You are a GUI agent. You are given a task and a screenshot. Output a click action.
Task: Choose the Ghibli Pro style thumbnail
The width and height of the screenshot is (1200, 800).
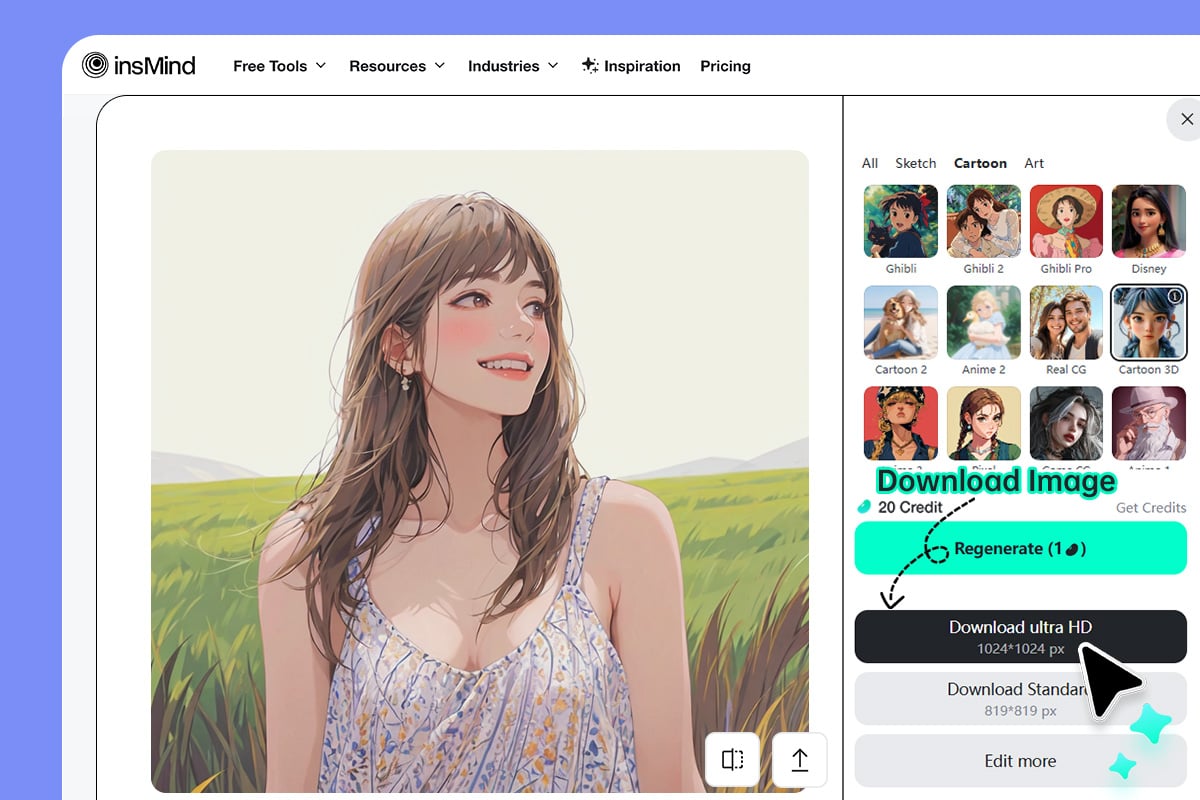(x=1066, y=221)
